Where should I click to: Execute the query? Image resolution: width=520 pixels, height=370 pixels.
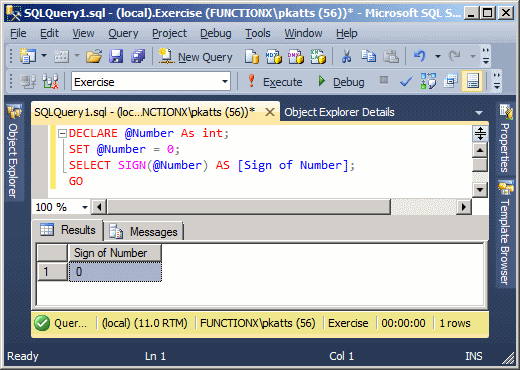[x=275, y=82]
